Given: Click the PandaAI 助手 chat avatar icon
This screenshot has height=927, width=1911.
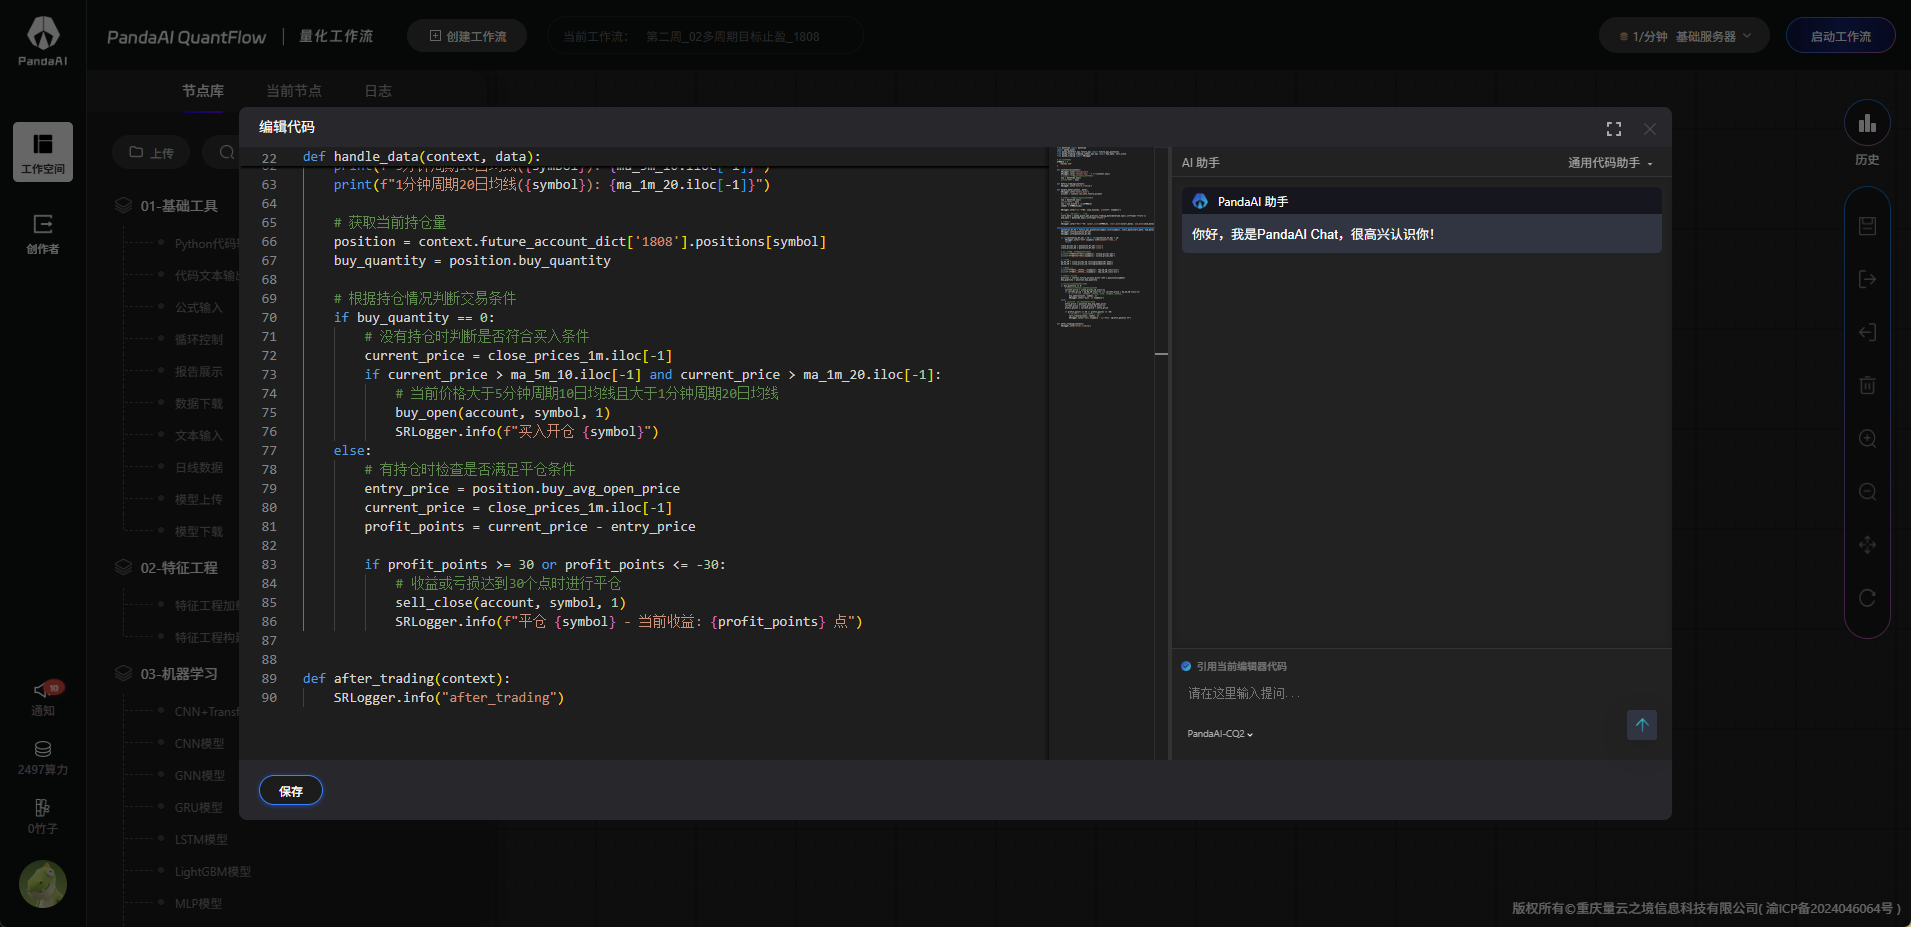Looking at the screenshot, I should click(x=1200, y=201).
